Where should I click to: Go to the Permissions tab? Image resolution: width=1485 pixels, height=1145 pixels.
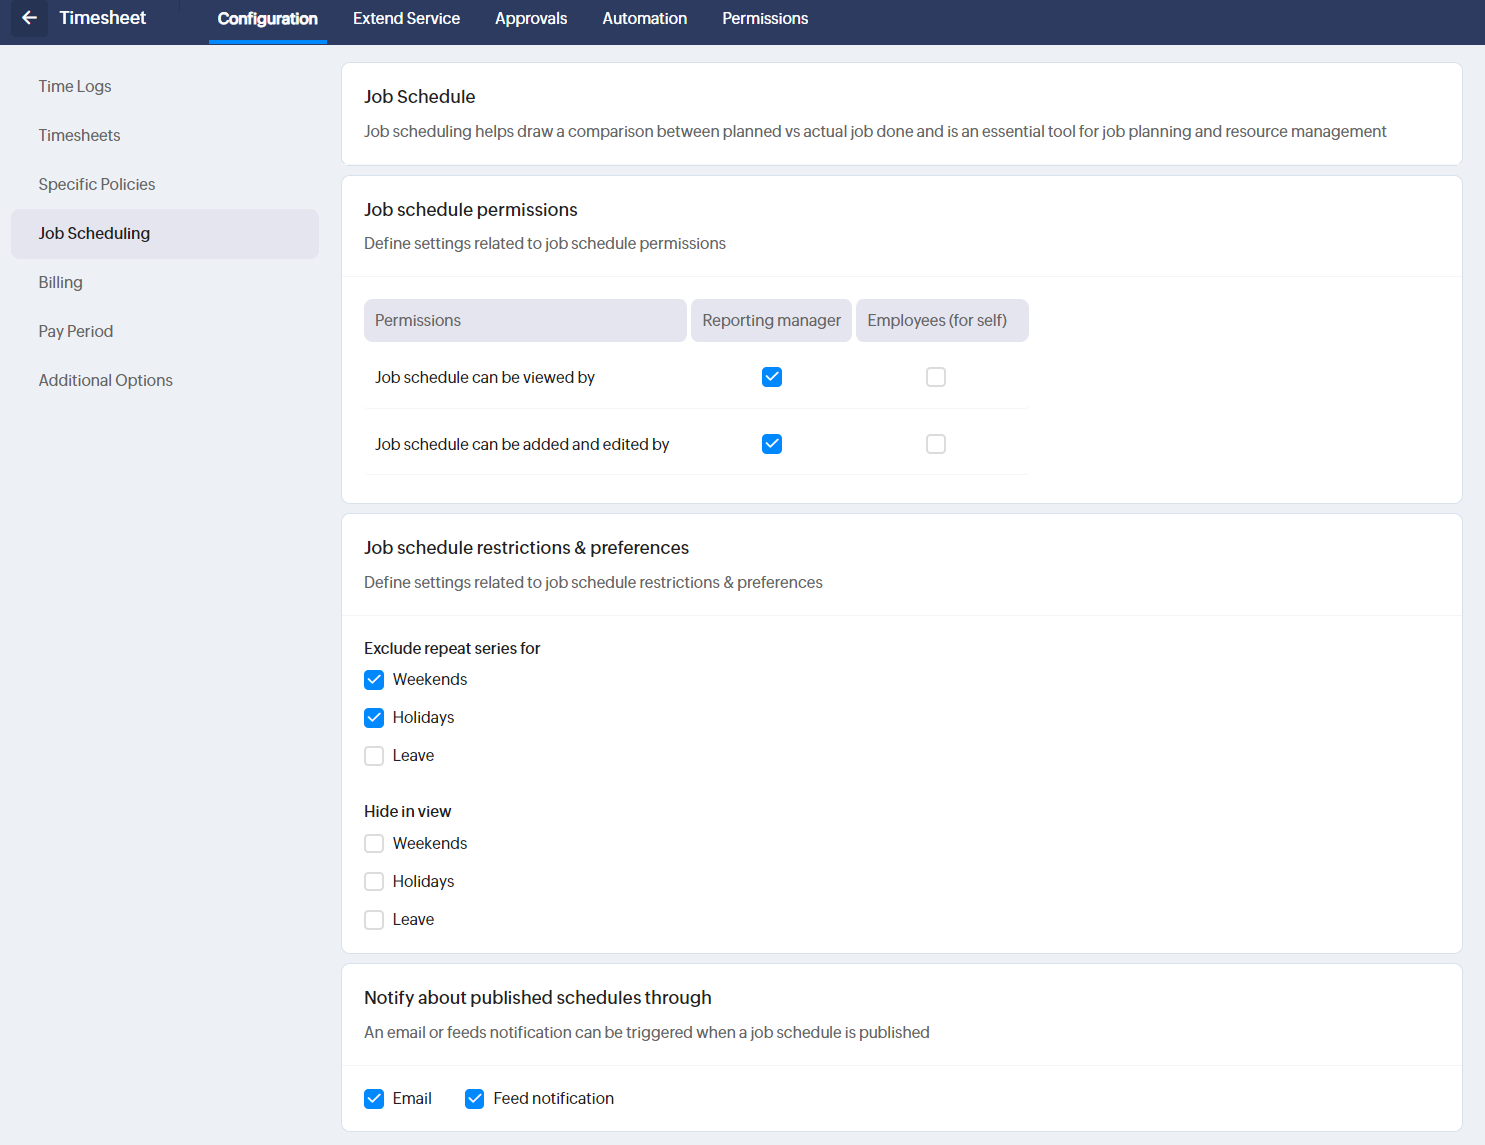[764, 19]
